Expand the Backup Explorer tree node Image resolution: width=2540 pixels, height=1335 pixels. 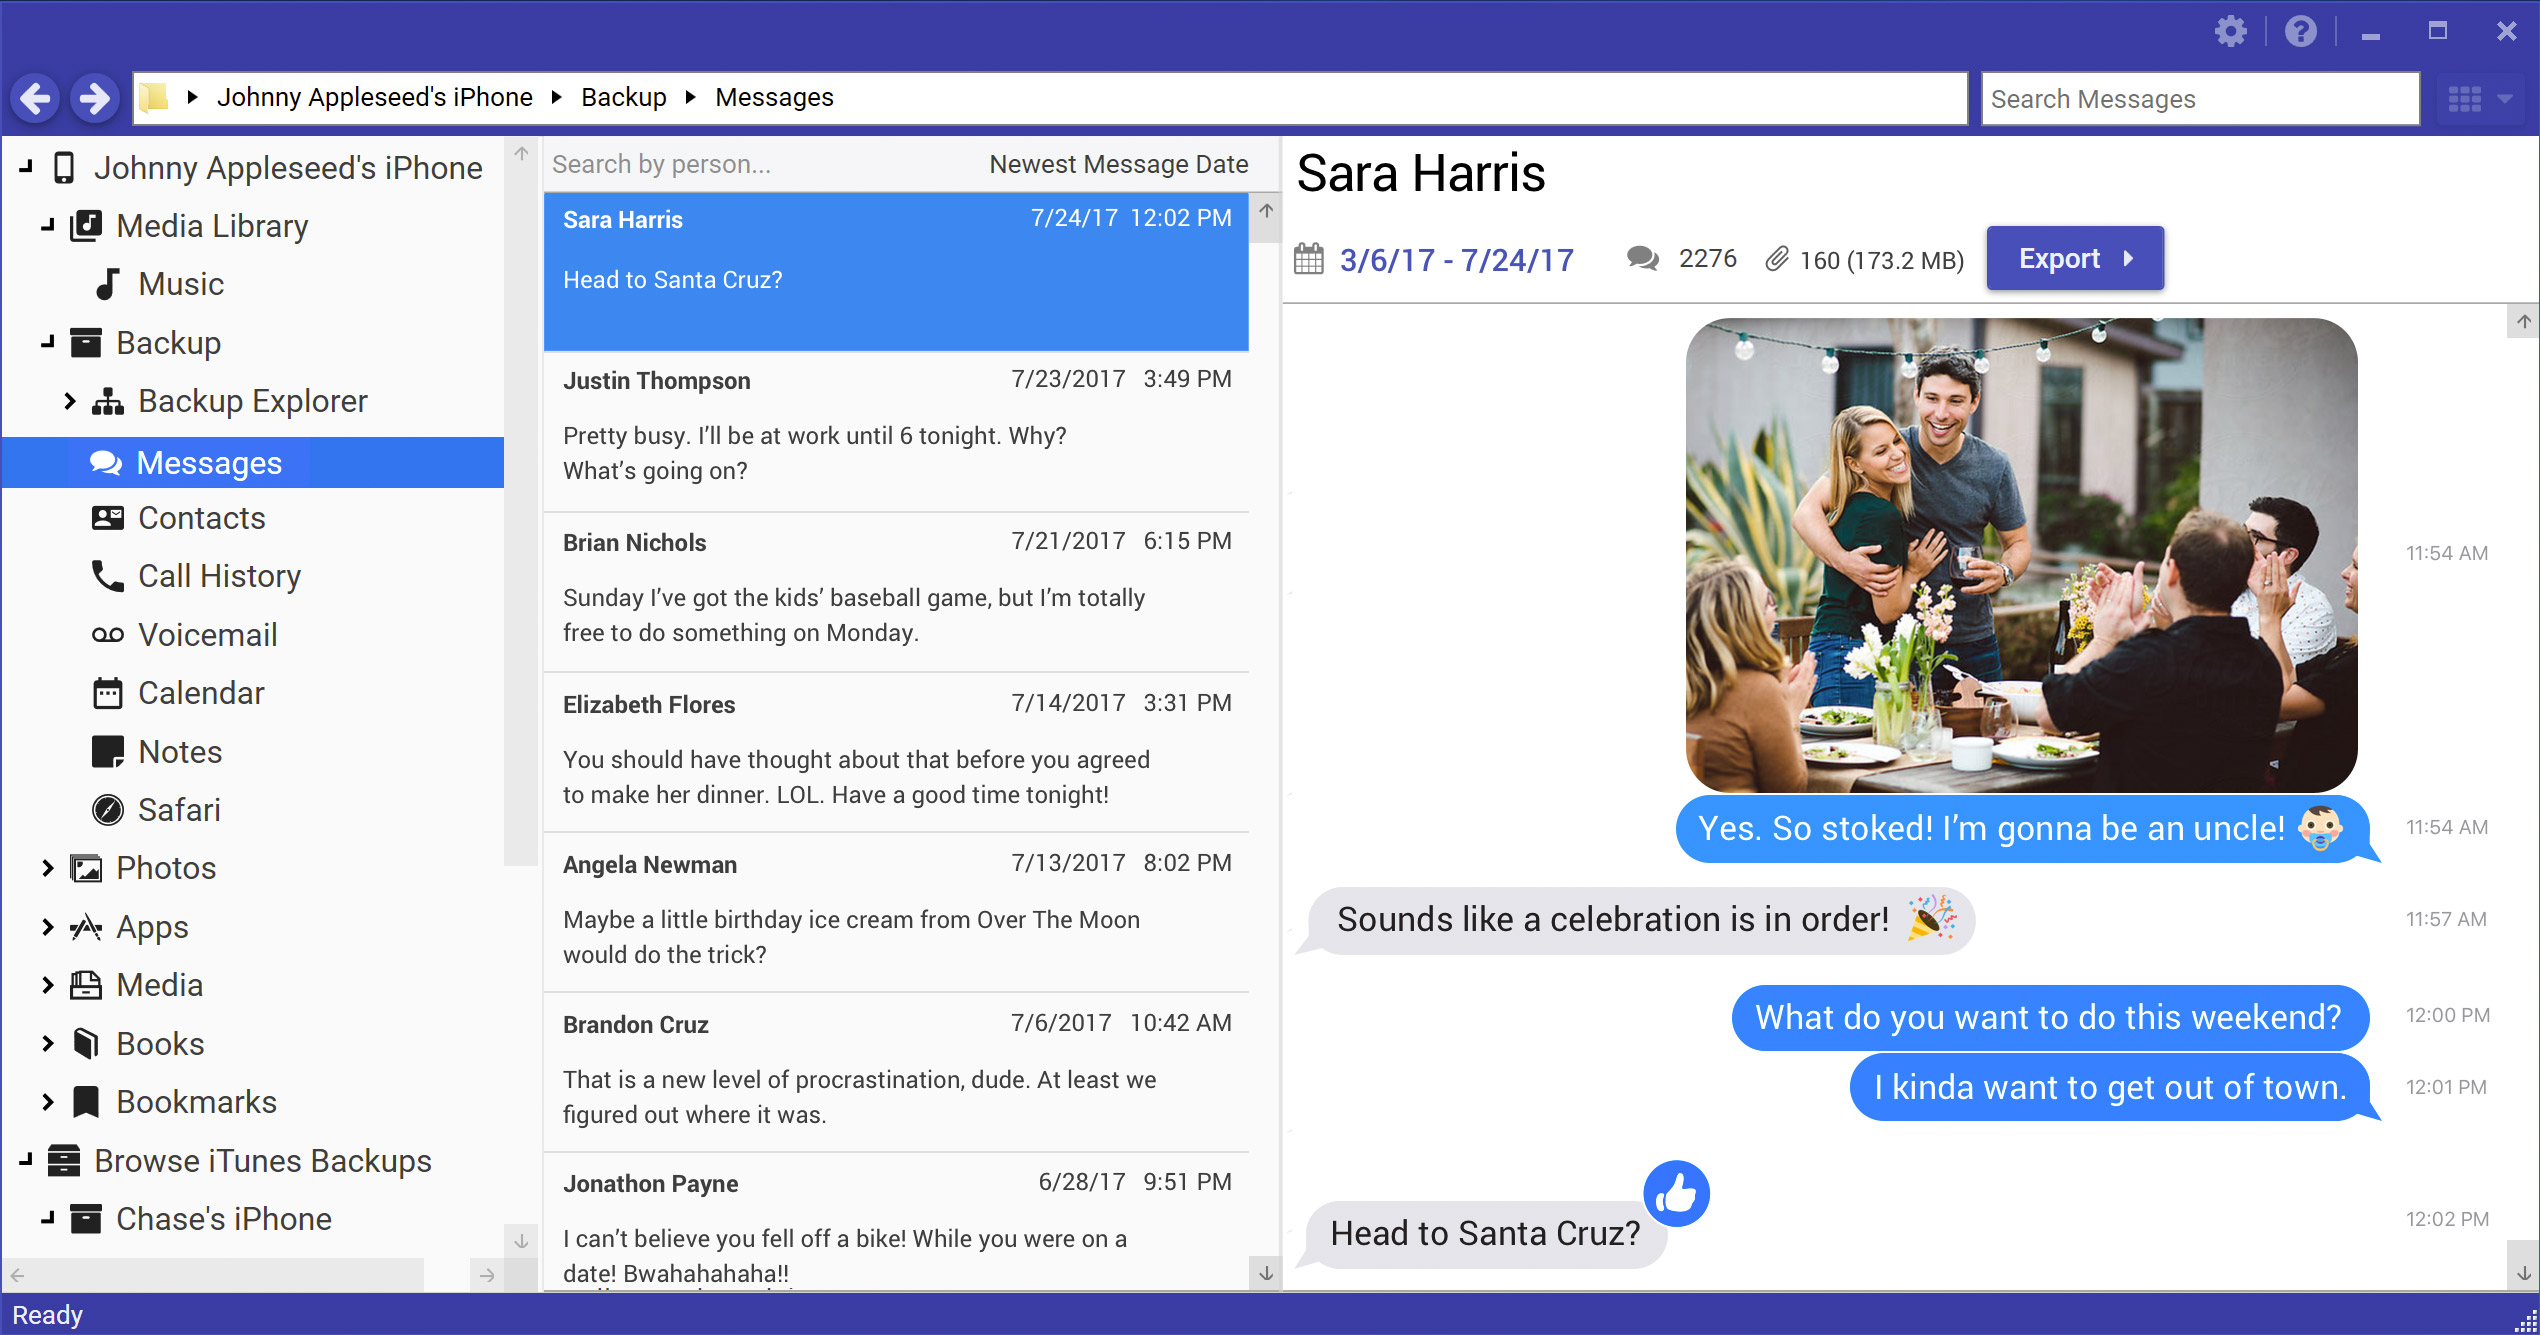click(69, 401)
